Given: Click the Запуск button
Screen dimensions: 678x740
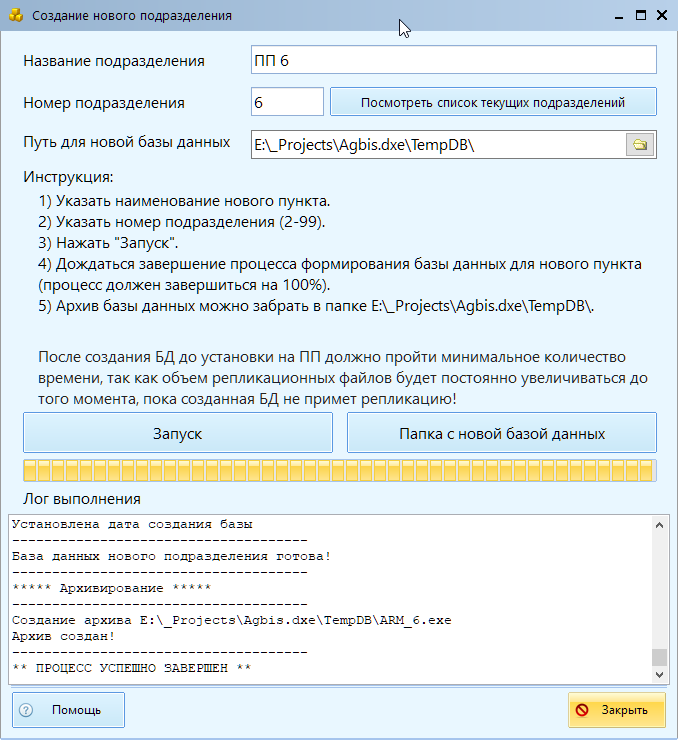Looking at the screenshot, I should coord(178,433).
